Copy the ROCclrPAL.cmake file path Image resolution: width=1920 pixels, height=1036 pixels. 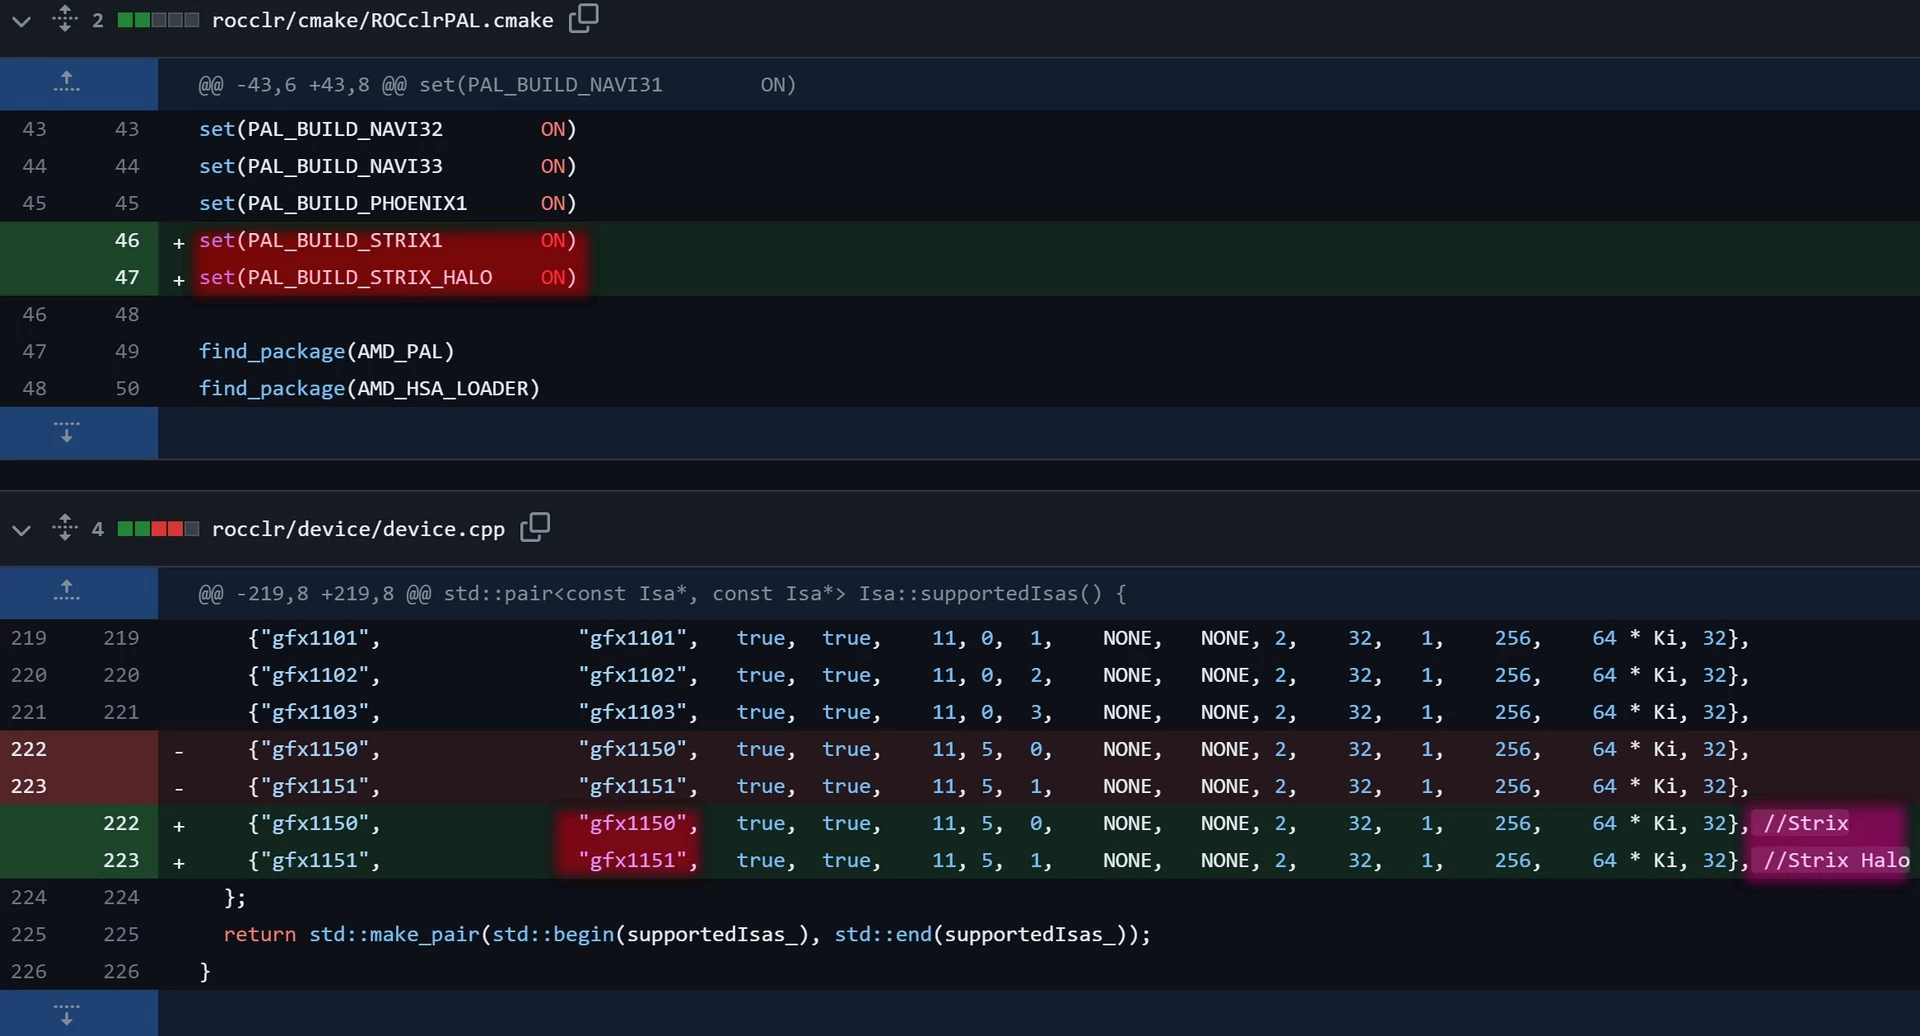coord(583,18)
